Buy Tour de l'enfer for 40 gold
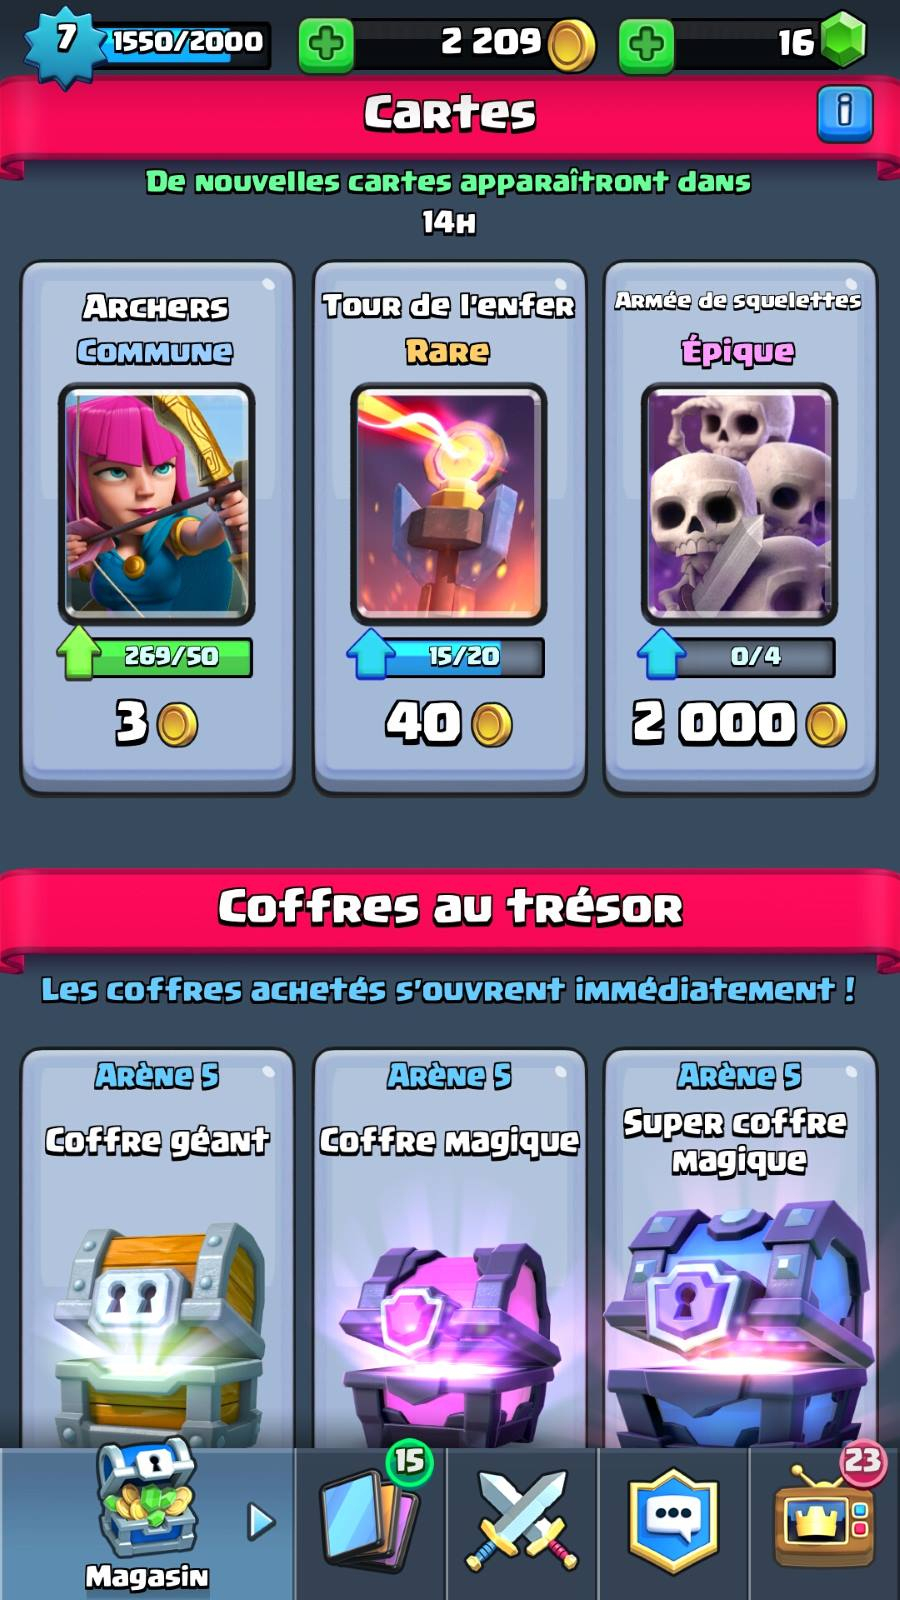 [x=449, y=724]
